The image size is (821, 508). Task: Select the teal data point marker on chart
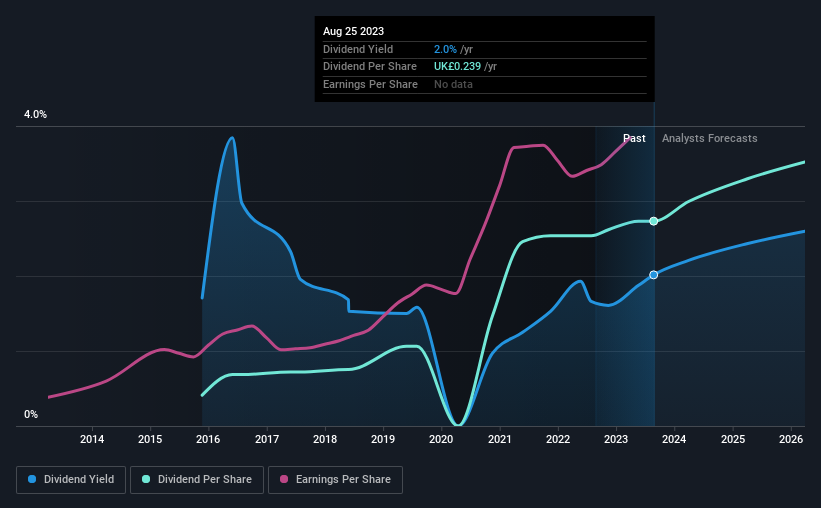[653, 221]
